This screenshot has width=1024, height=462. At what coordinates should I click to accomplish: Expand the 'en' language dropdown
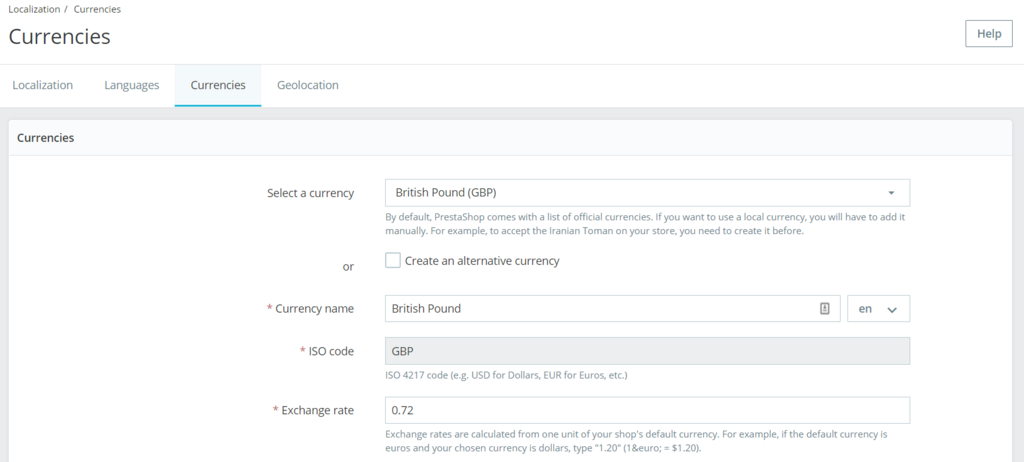(878, 309)
